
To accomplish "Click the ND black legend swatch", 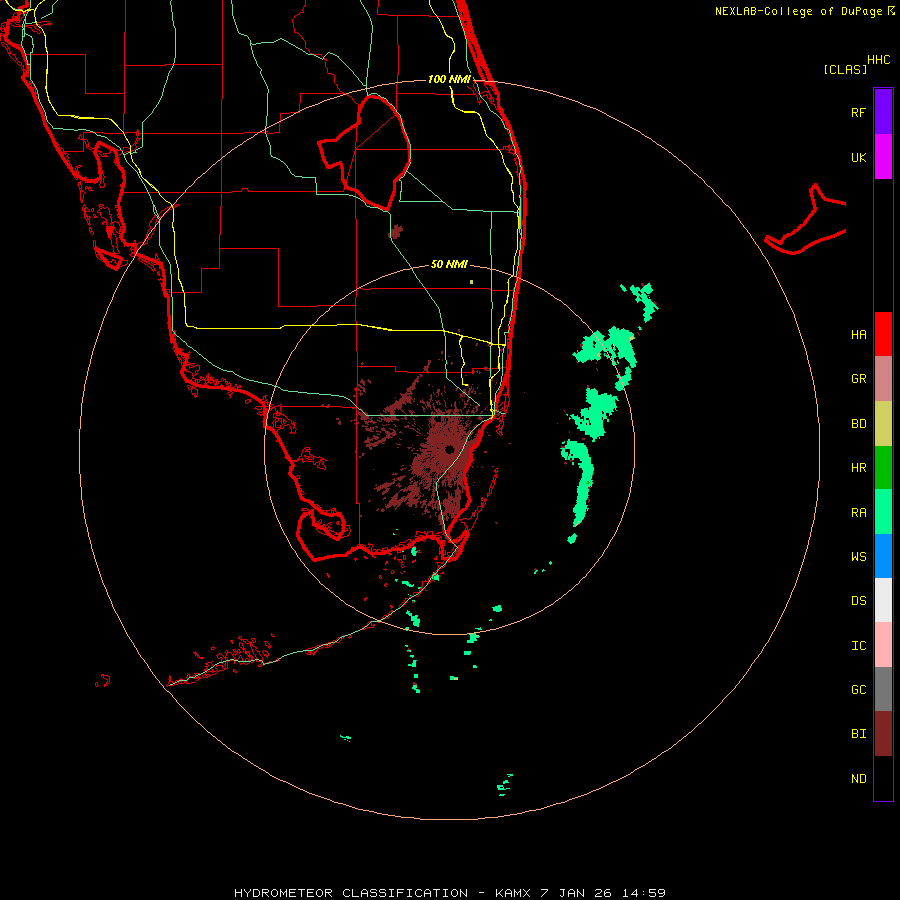I will click(883, 778).
